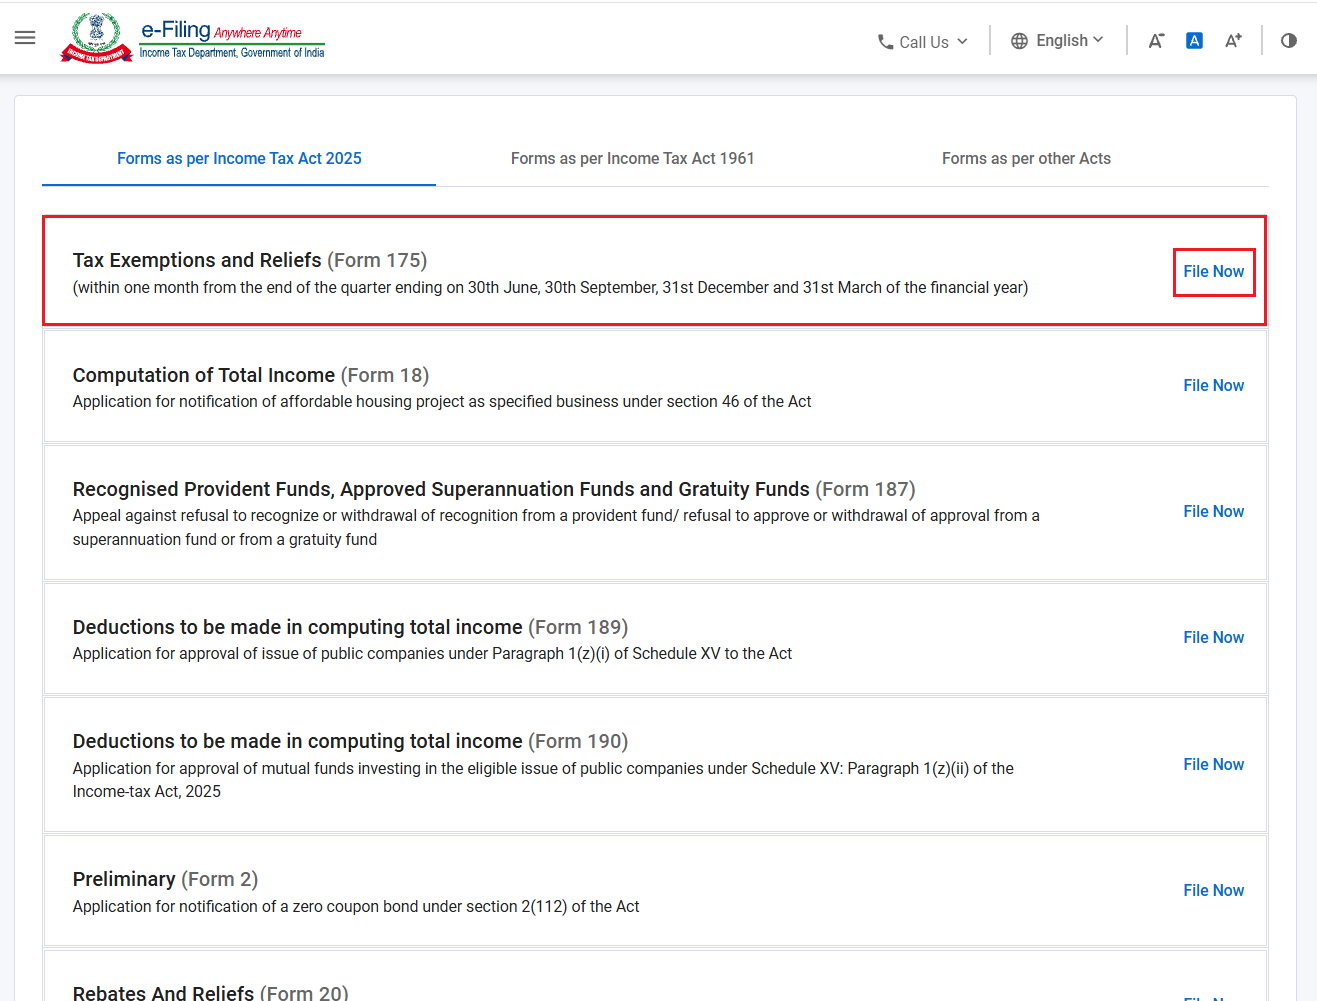This screenshot has height=1001, width=1317.
Task: Click File Now for Preliminary Form 2
Action: [1213, 890]
